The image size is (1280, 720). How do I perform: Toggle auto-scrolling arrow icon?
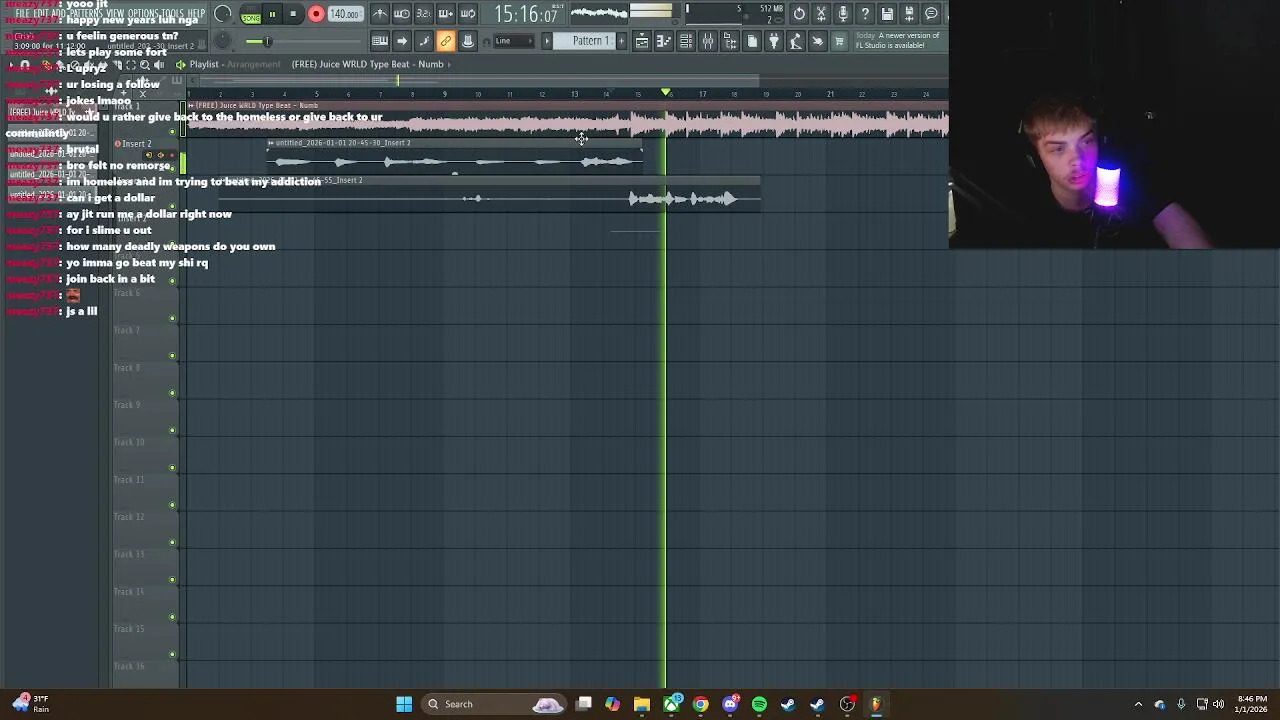402,41
